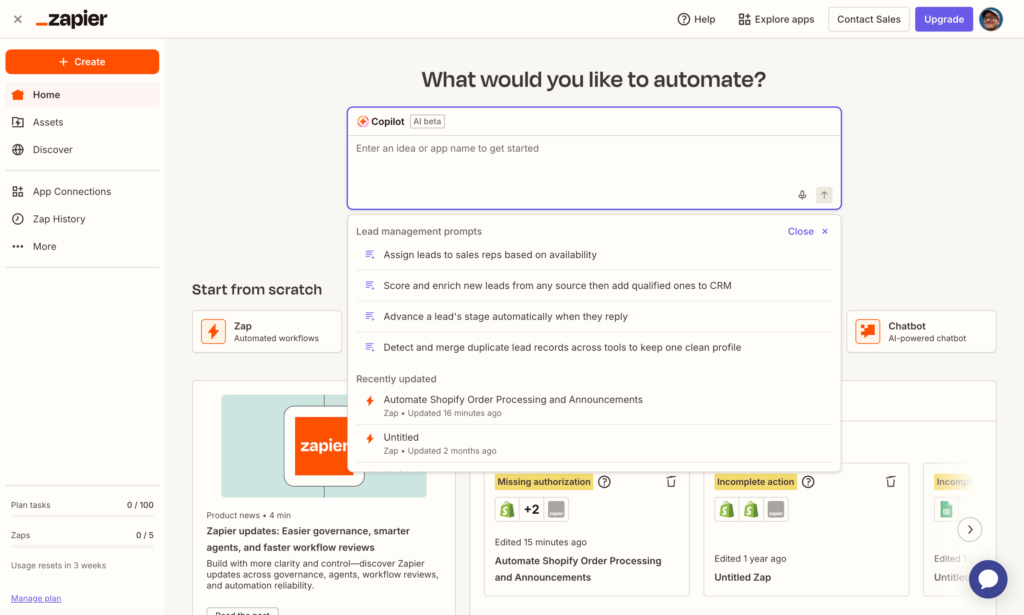Open the profile avatar menu
This screenshot has width=1024, height=615.
[990, 18]
